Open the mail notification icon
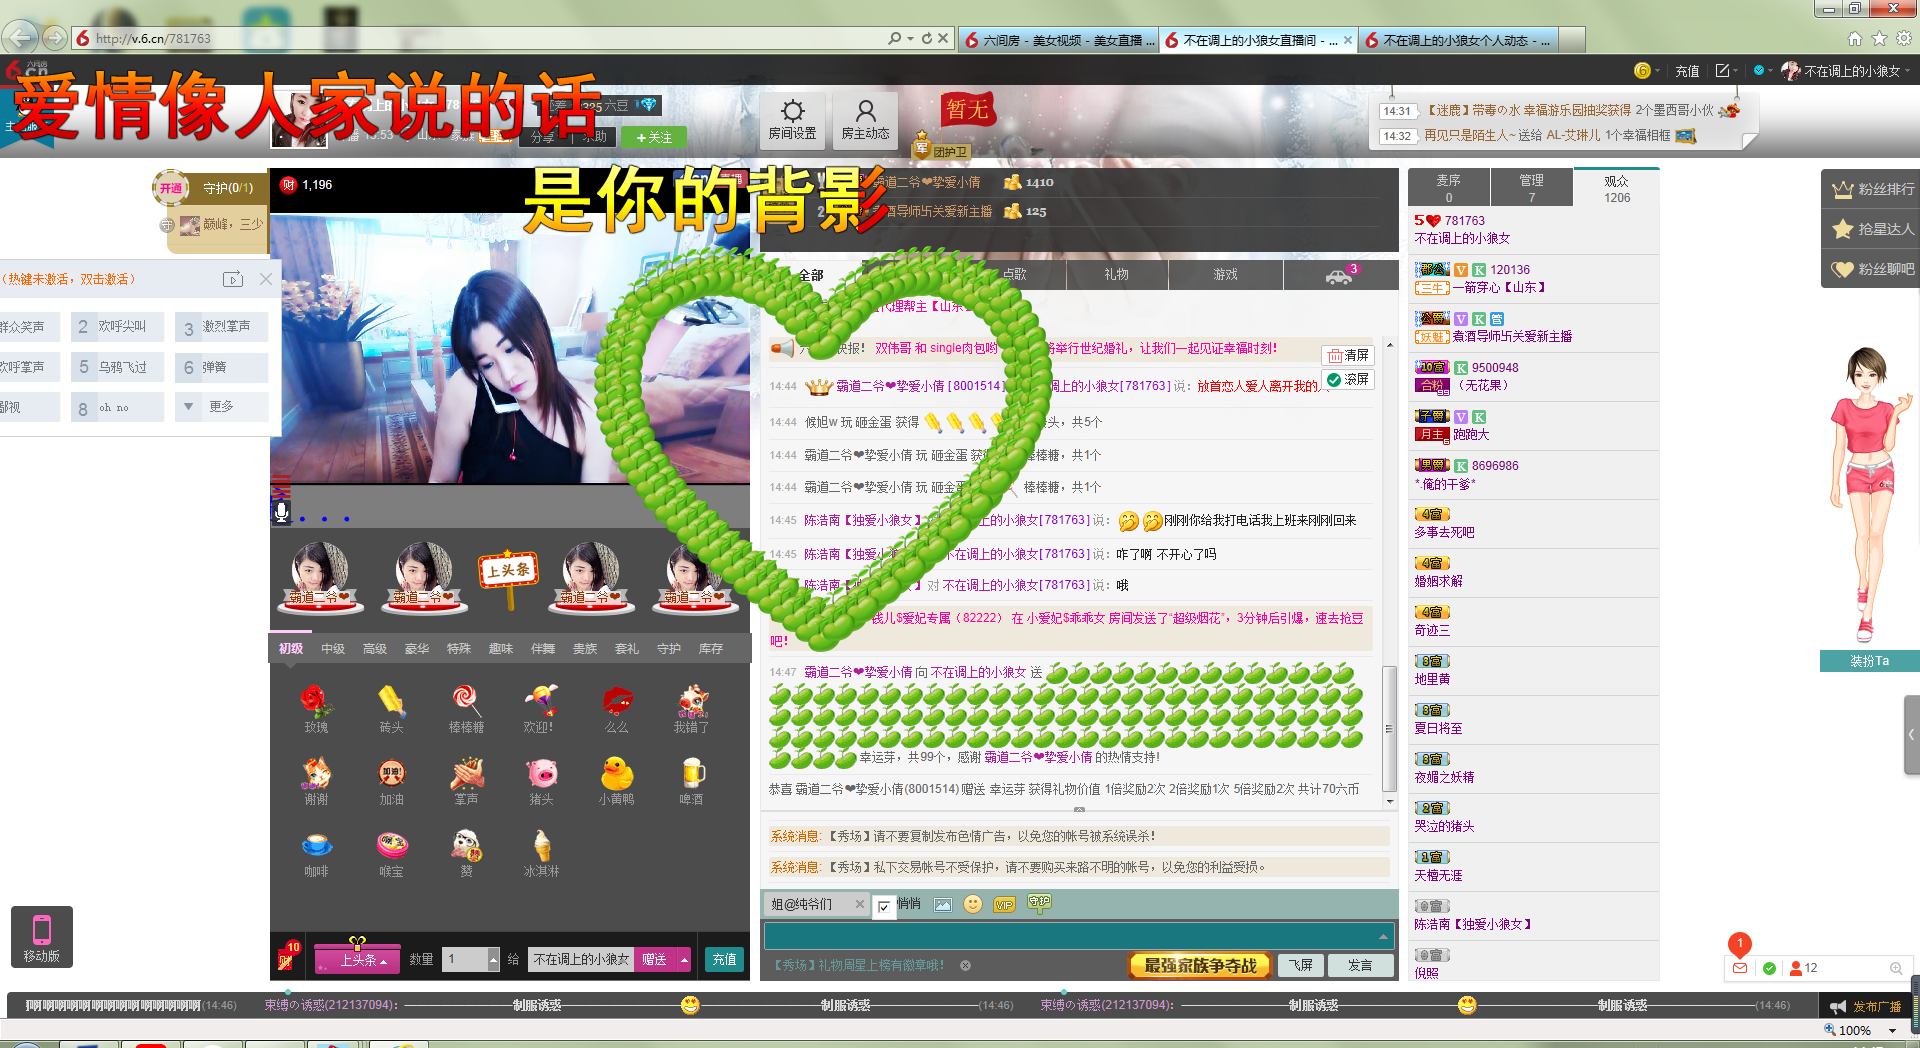 pyautogui.click(x=1740, y=968)
